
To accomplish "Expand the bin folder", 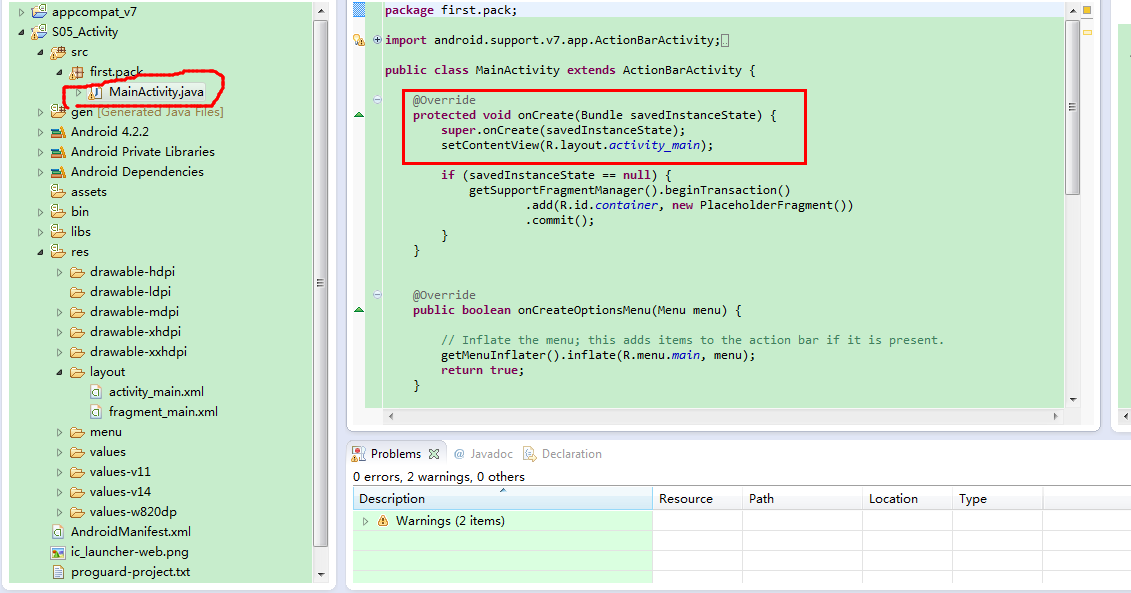I will point(40,212).
